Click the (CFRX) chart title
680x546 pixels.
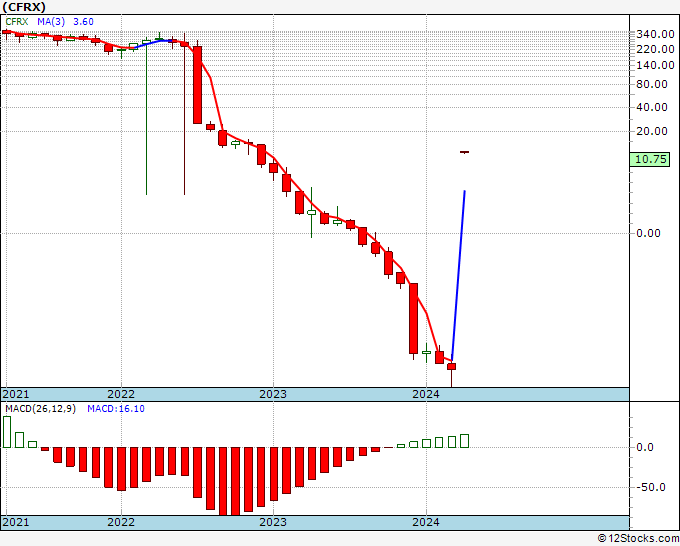pyautogui.click(x=24, y=7)
